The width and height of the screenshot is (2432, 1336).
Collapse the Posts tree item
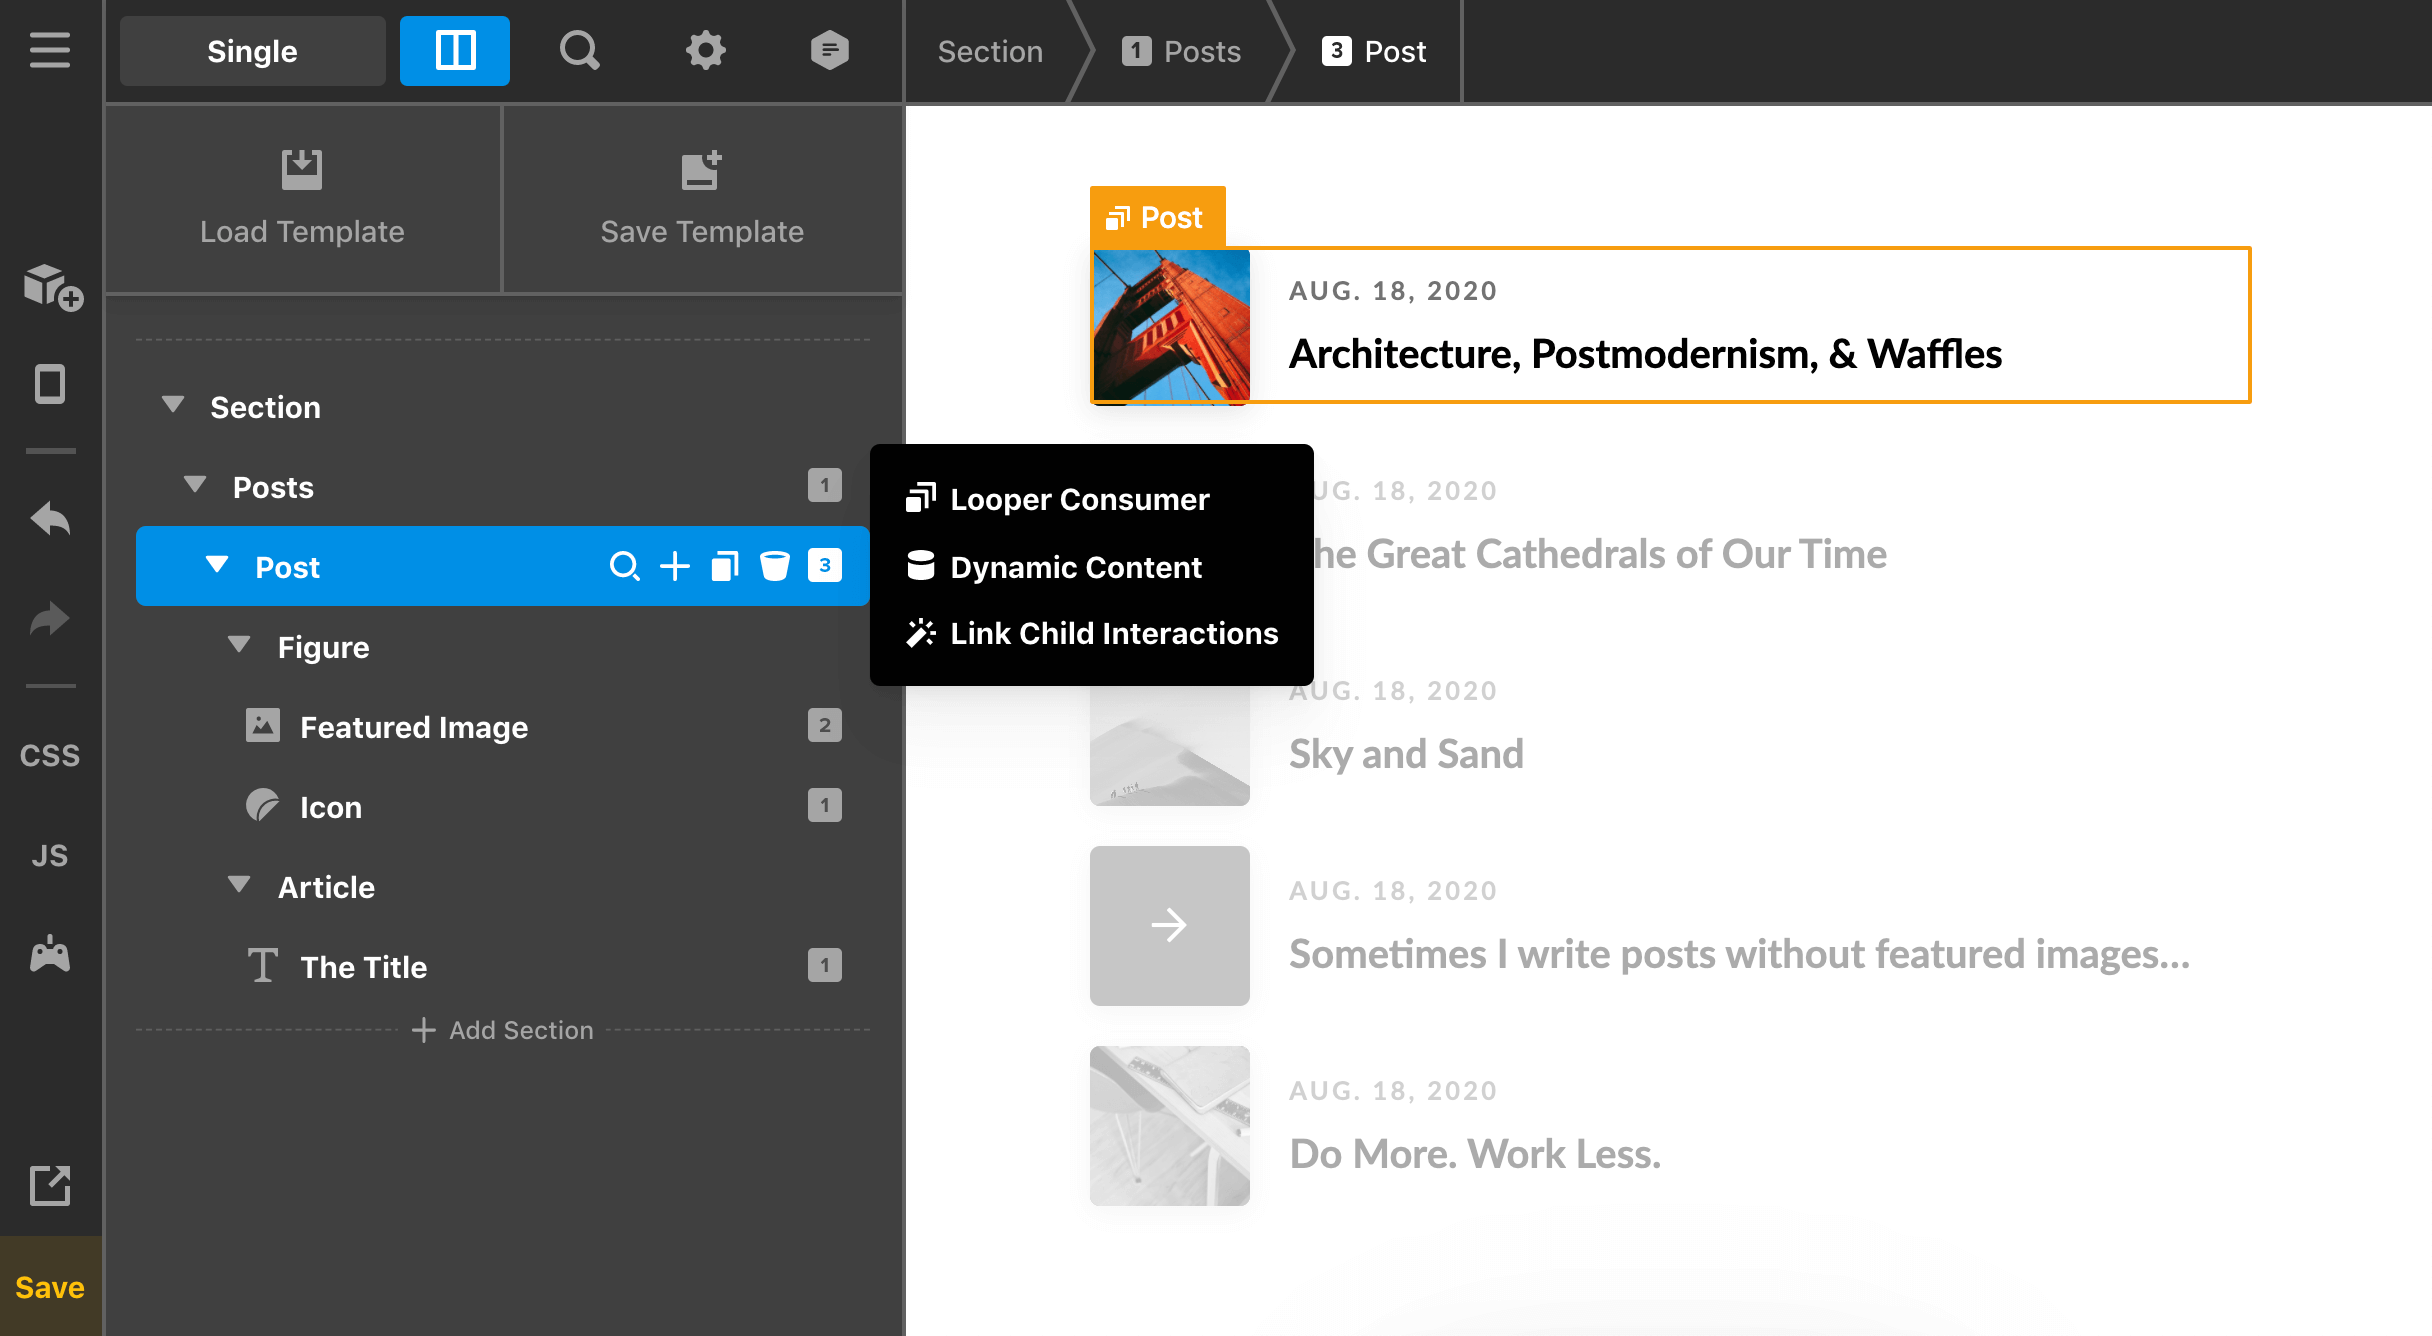coord(195,485)
